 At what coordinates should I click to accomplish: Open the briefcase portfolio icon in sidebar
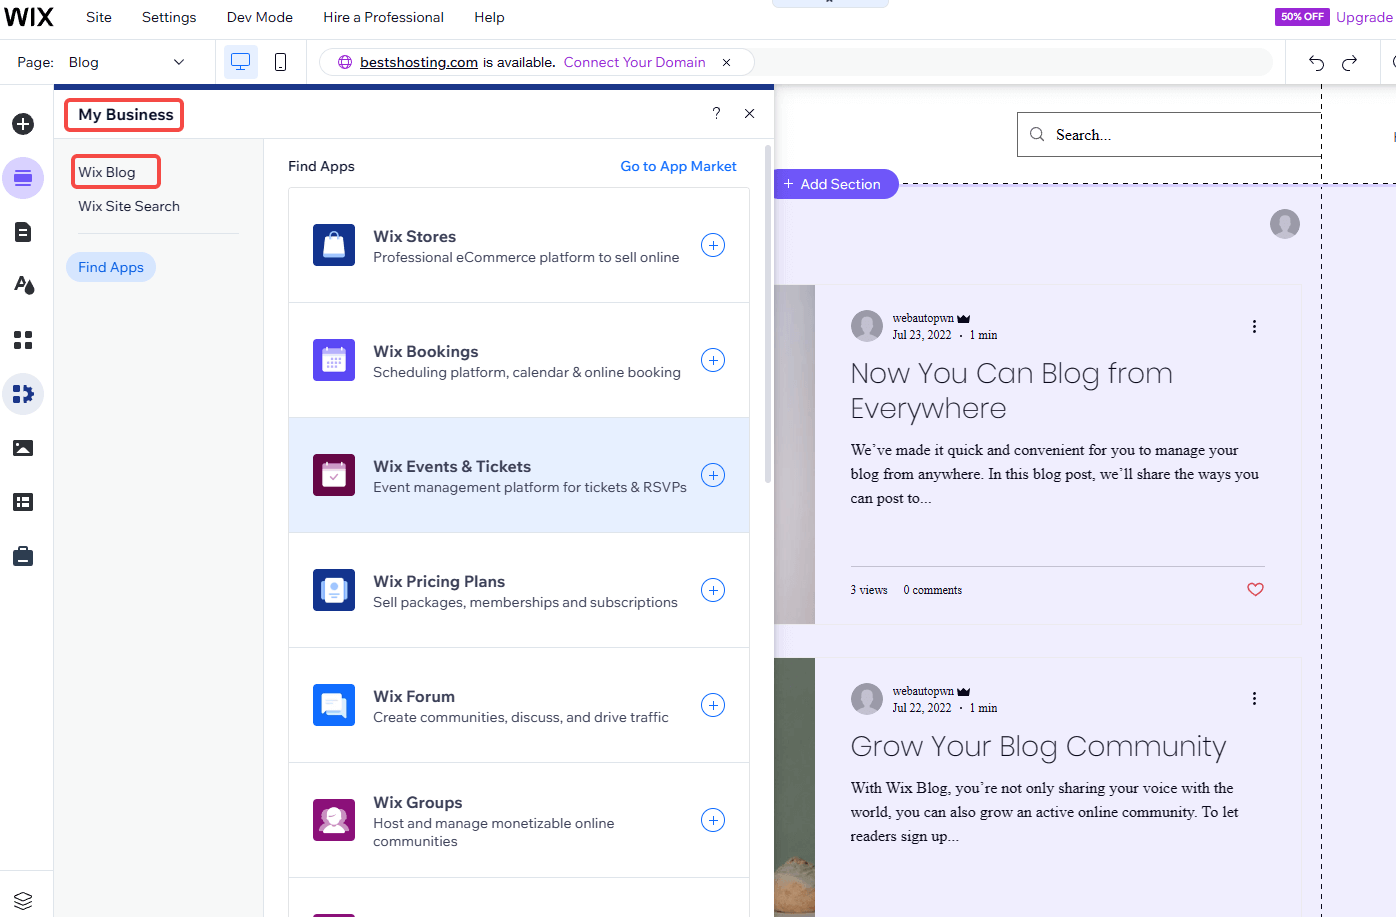click(23, 556)
